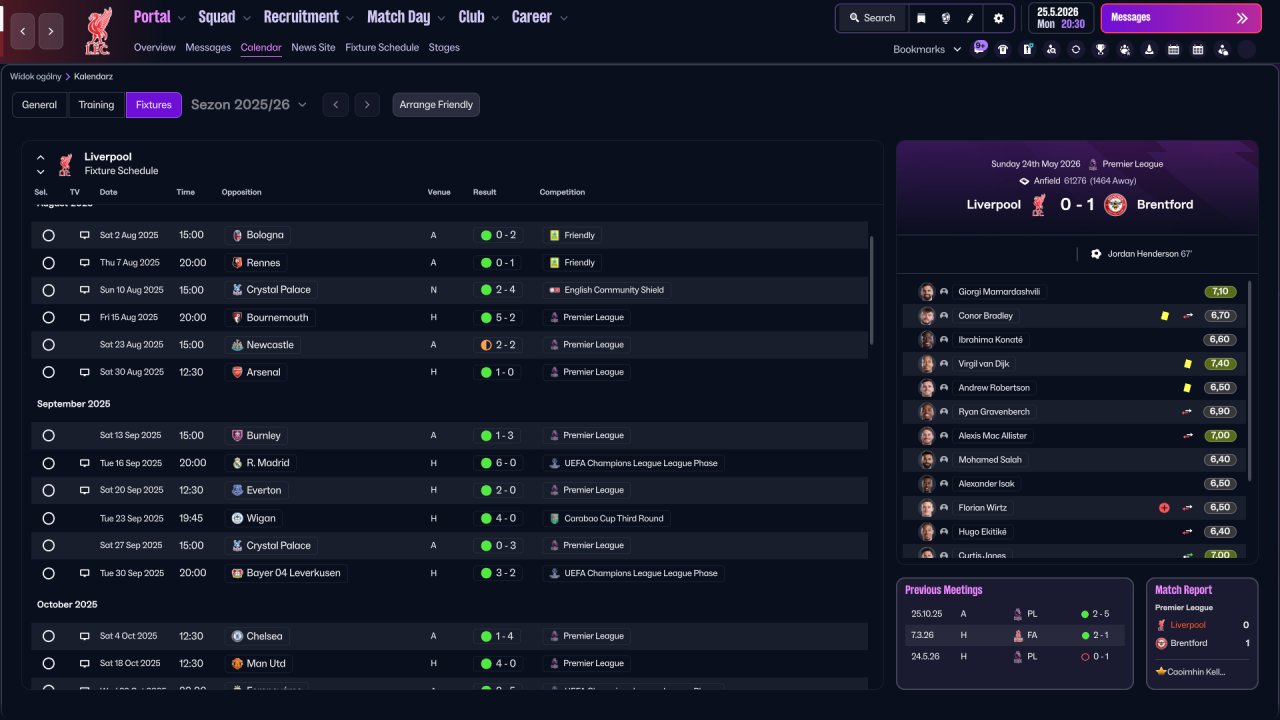Open the 7.3.26 FA previous meeting row
The height and width of the screenshot is (720, 1280).
(1015, 635)
